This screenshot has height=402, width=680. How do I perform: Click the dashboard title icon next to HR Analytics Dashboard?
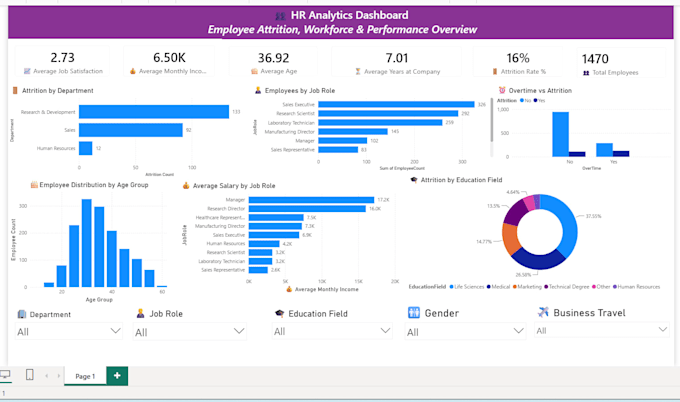click(281, 16)
